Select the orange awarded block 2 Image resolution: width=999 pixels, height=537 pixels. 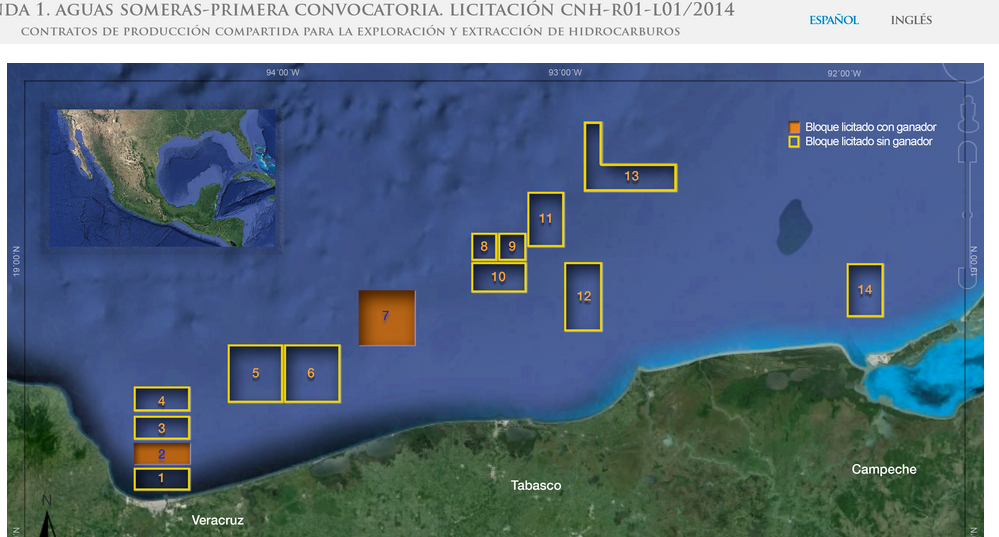pos(162,454)
